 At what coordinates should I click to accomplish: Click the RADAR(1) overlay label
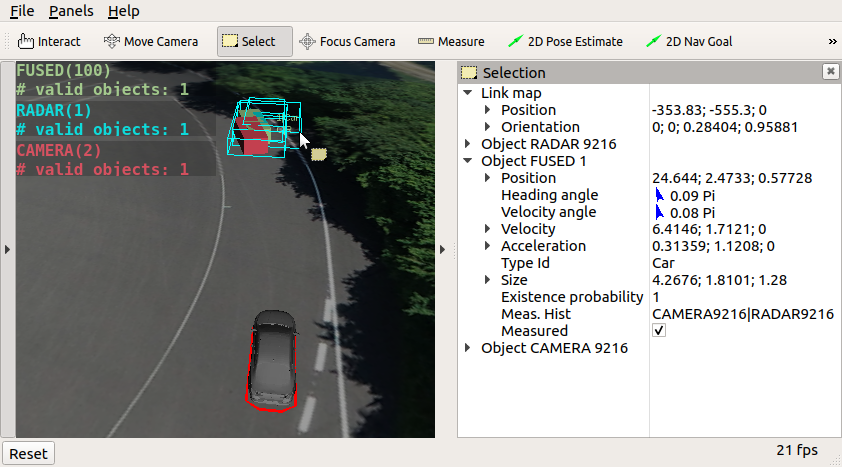coord(54,111)
